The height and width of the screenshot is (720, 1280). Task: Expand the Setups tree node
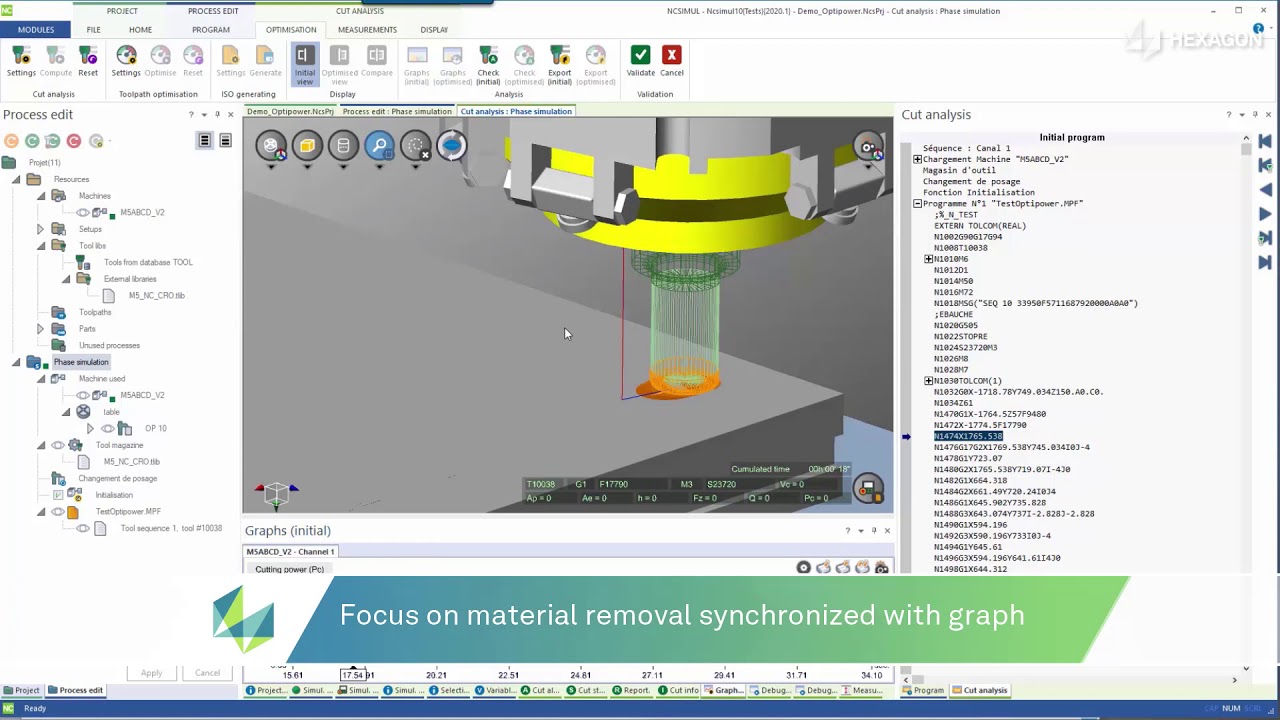(x=41, y=229)
